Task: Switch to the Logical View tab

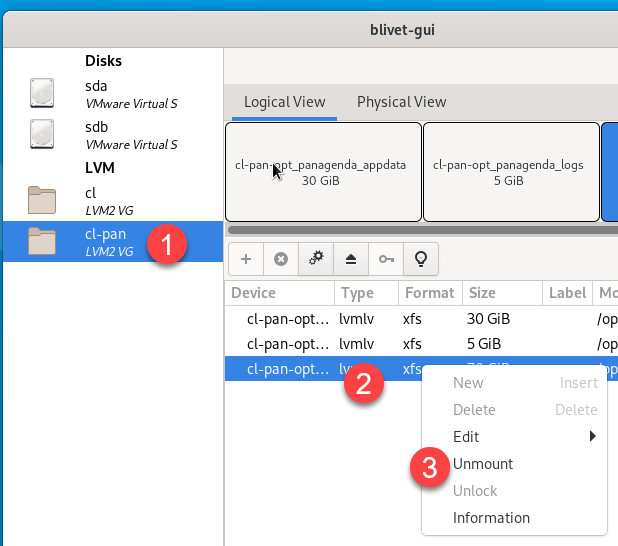Action: click(285, 102)
